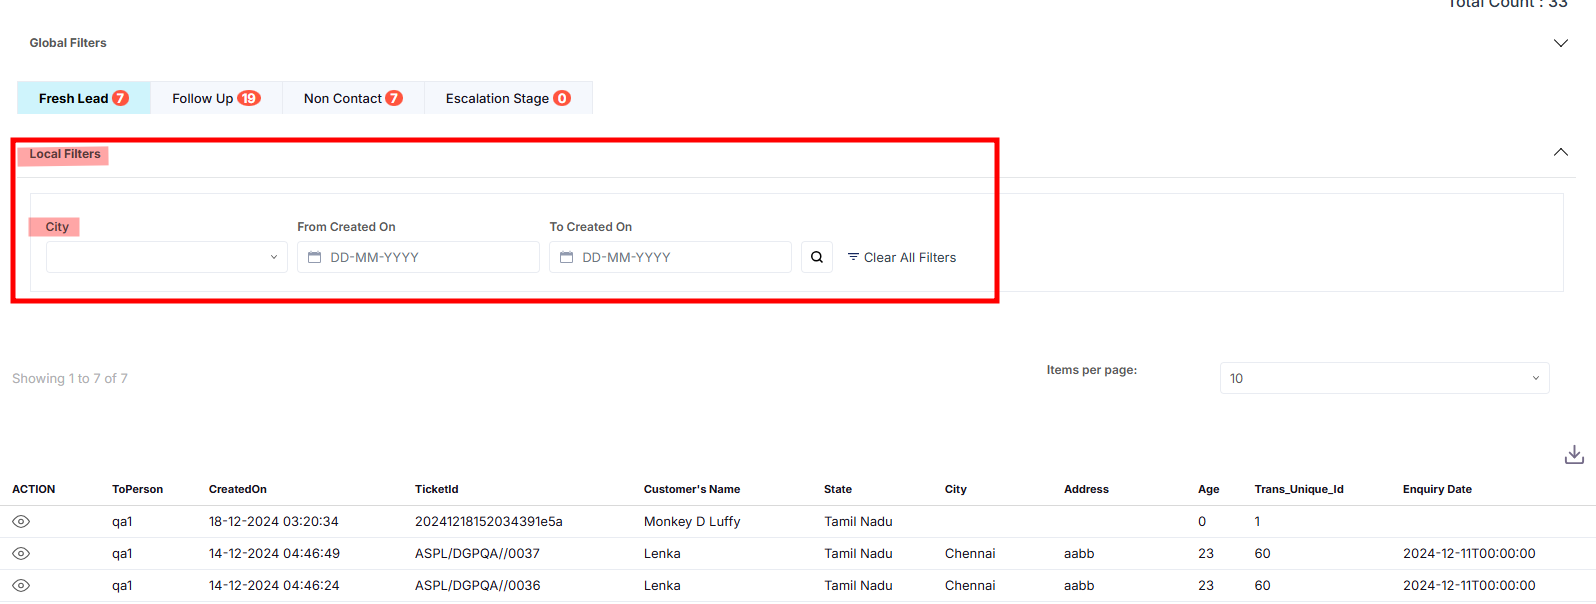Click the Non Contact count badge 7
This screenshot has width=1596, height=604.
[x=394, y=98]
